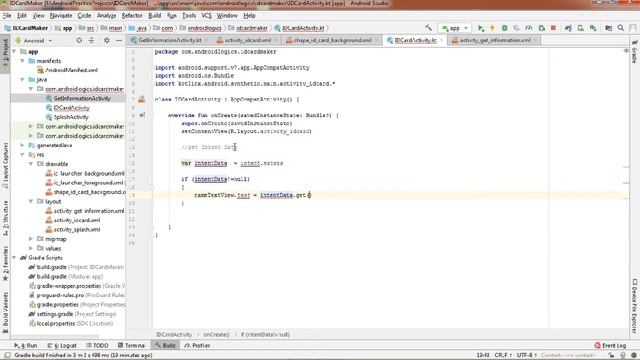640x360 pixels.
Task: Select local.properties file
Action: click(x=71, y=323)
